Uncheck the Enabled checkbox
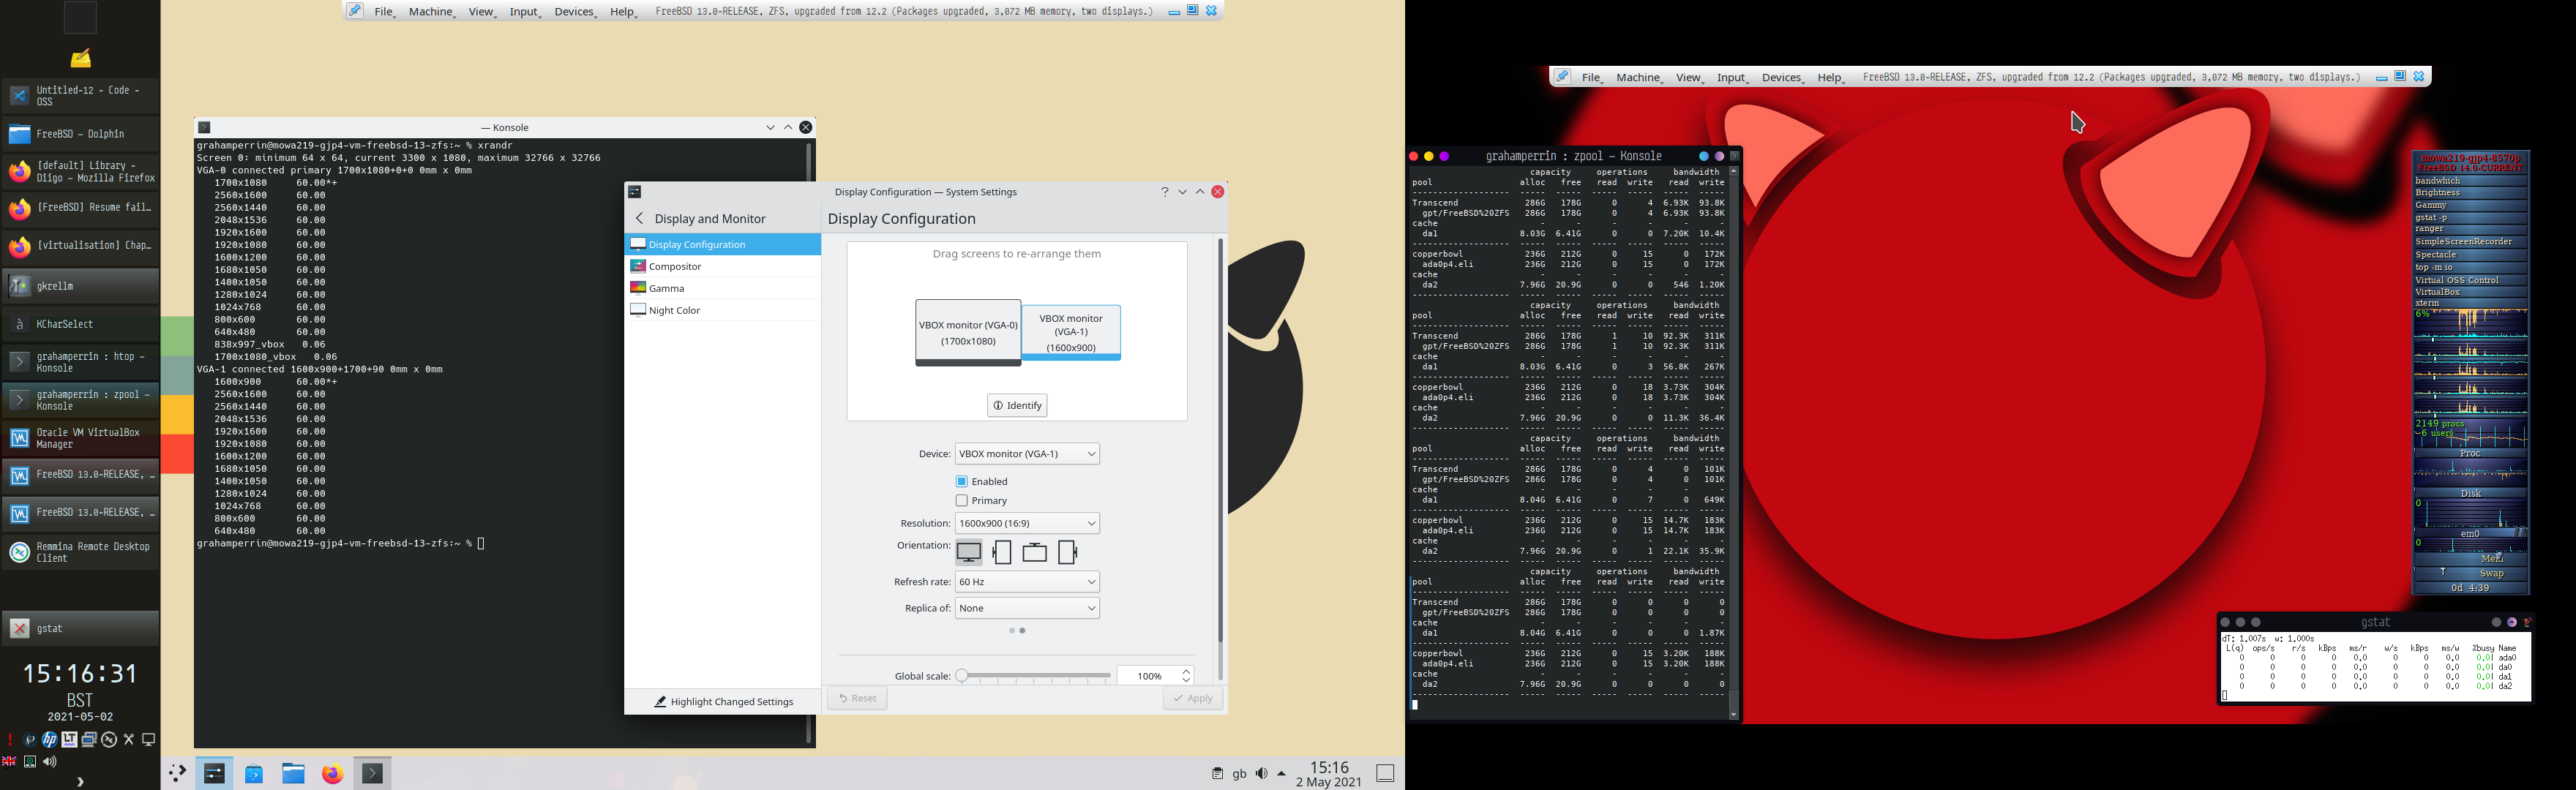Image resolution: width=2576 pixels, height=790 pixels. tap(961, 481)
